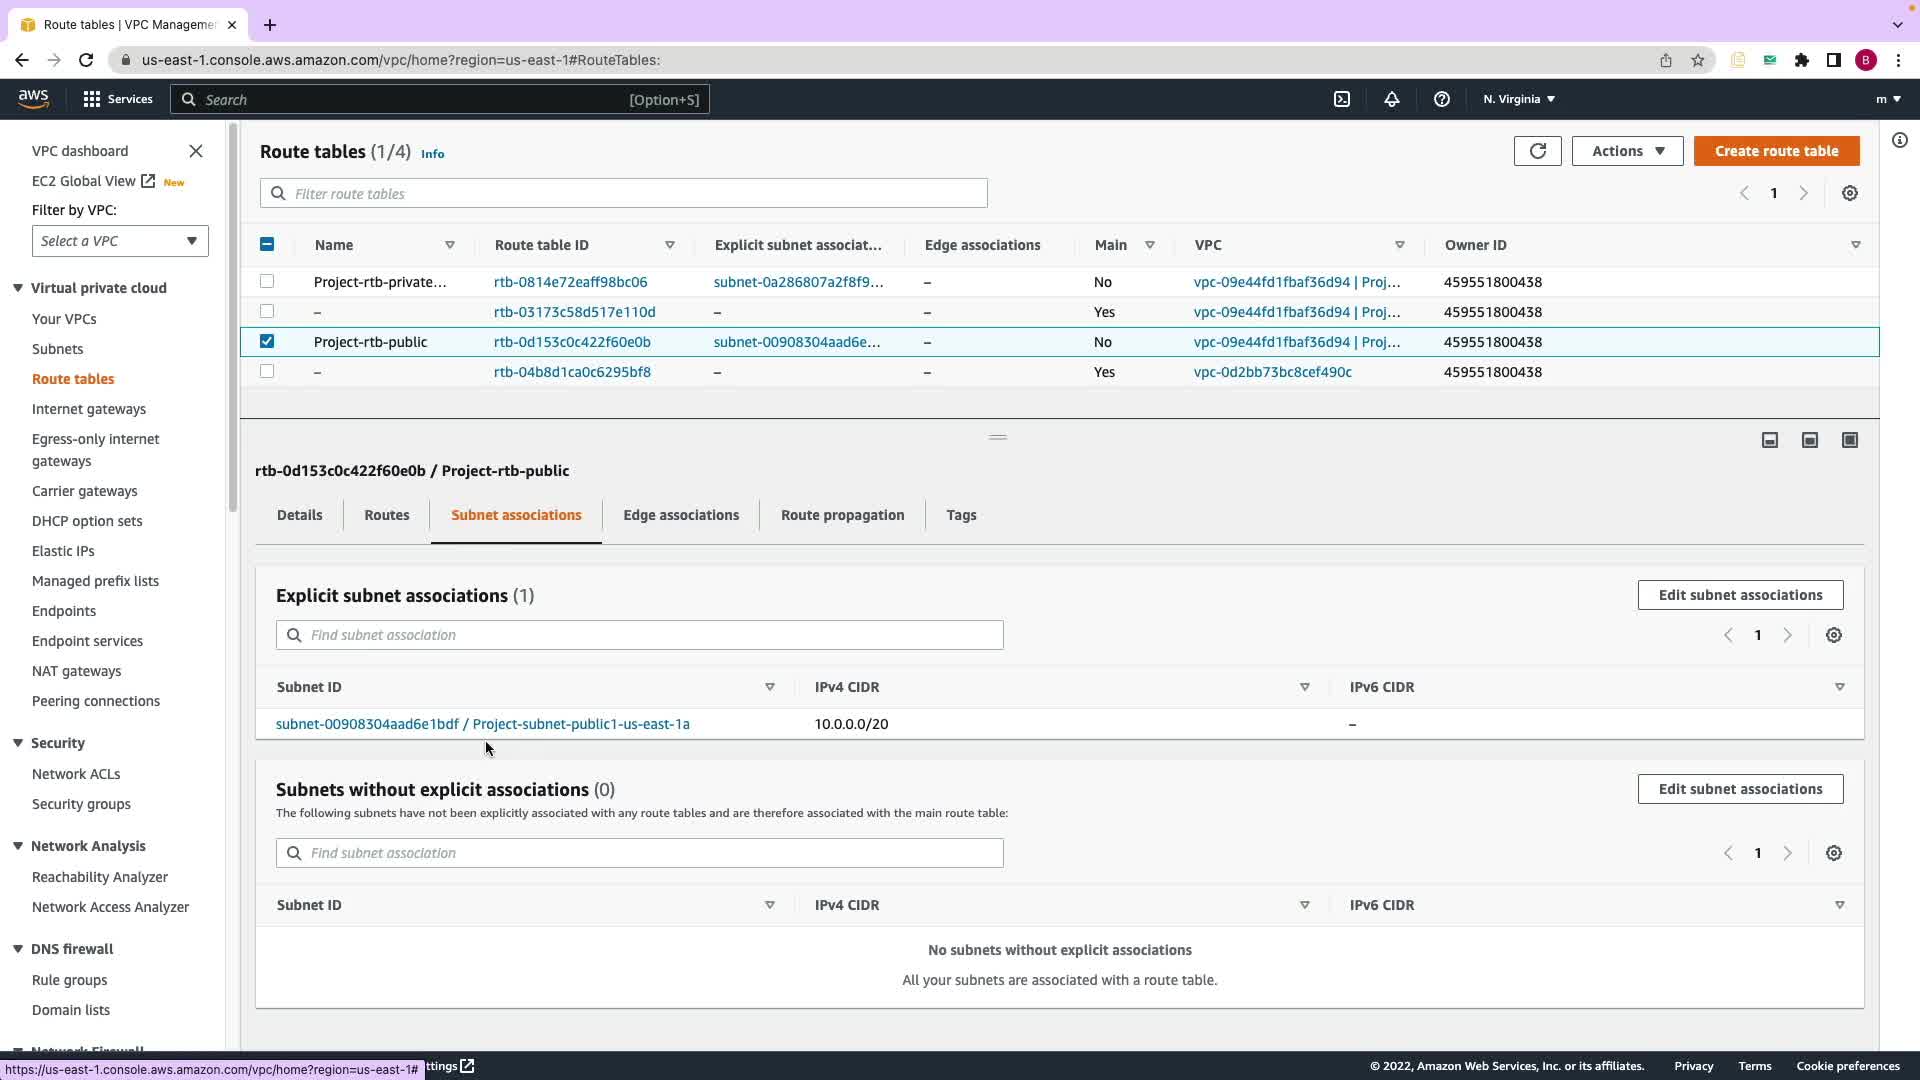This screenshot has height=1080, width=1920.
Task: Close the VPC sidebar navigation
Action: pos(196,151)
